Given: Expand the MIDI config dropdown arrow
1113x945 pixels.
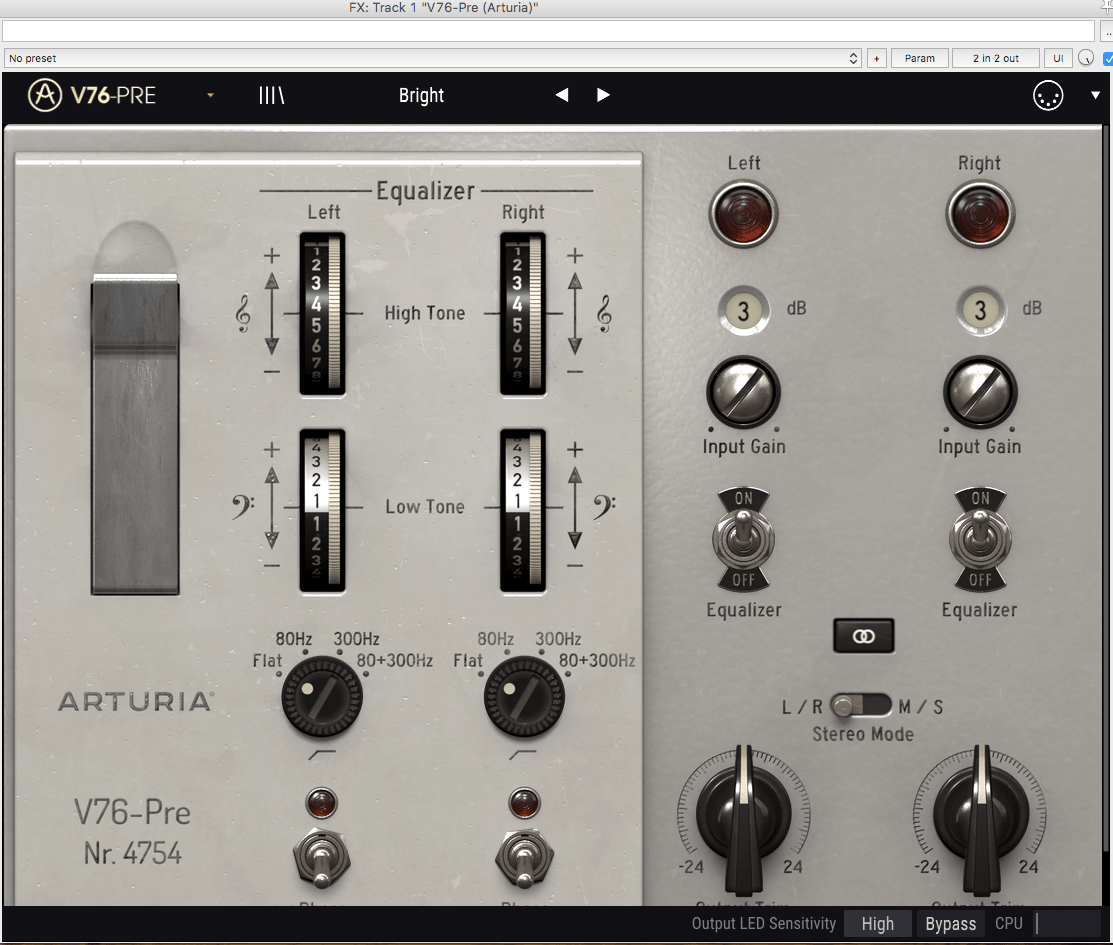Looking at the screenshot, I should tap(1095, 95).
